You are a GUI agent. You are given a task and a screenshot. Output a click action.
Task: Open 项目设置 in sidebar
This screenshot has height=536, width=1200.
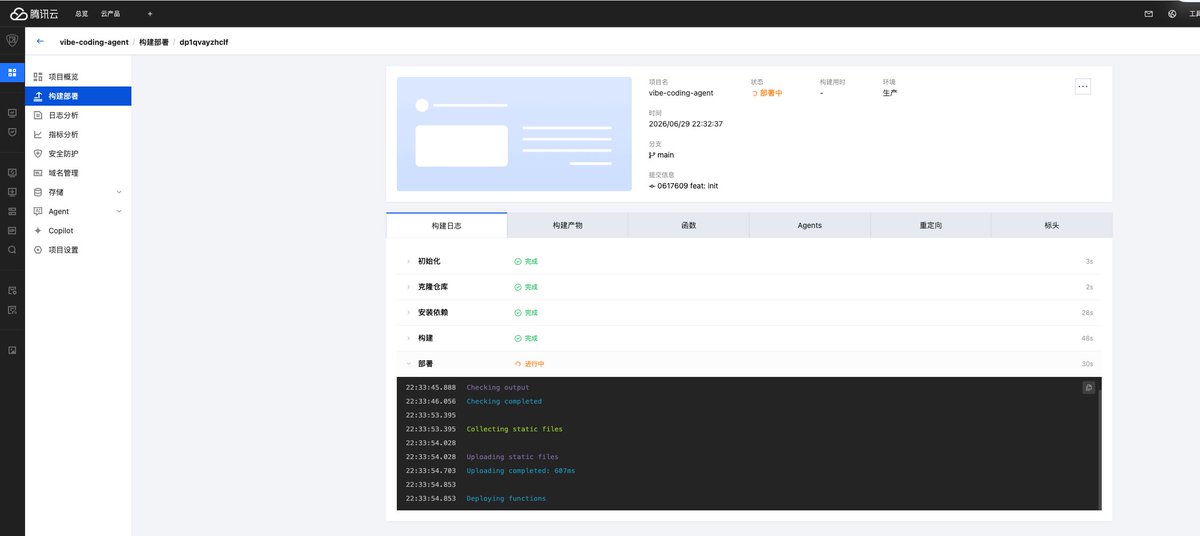(x=78, y=250)
